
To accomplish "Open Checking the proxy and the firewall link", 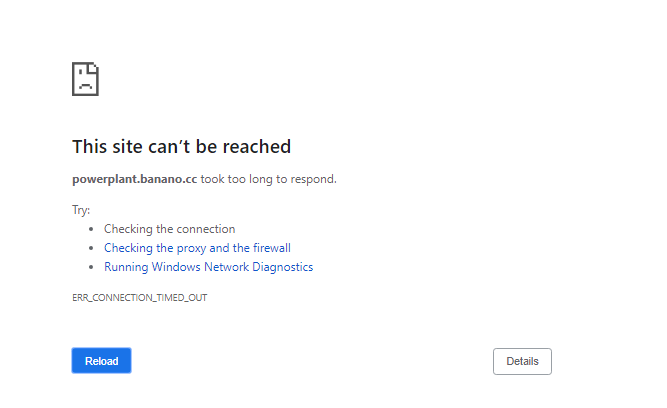I will click(197, 248).
